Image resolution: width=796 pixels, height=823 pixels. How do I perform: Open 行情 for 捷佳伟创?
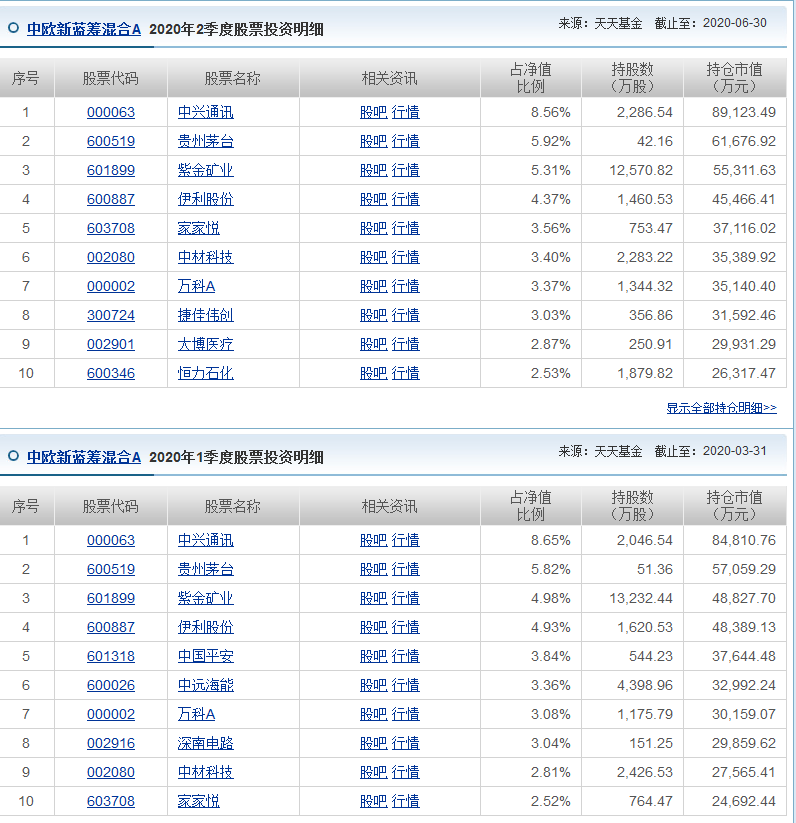[406, 315]
